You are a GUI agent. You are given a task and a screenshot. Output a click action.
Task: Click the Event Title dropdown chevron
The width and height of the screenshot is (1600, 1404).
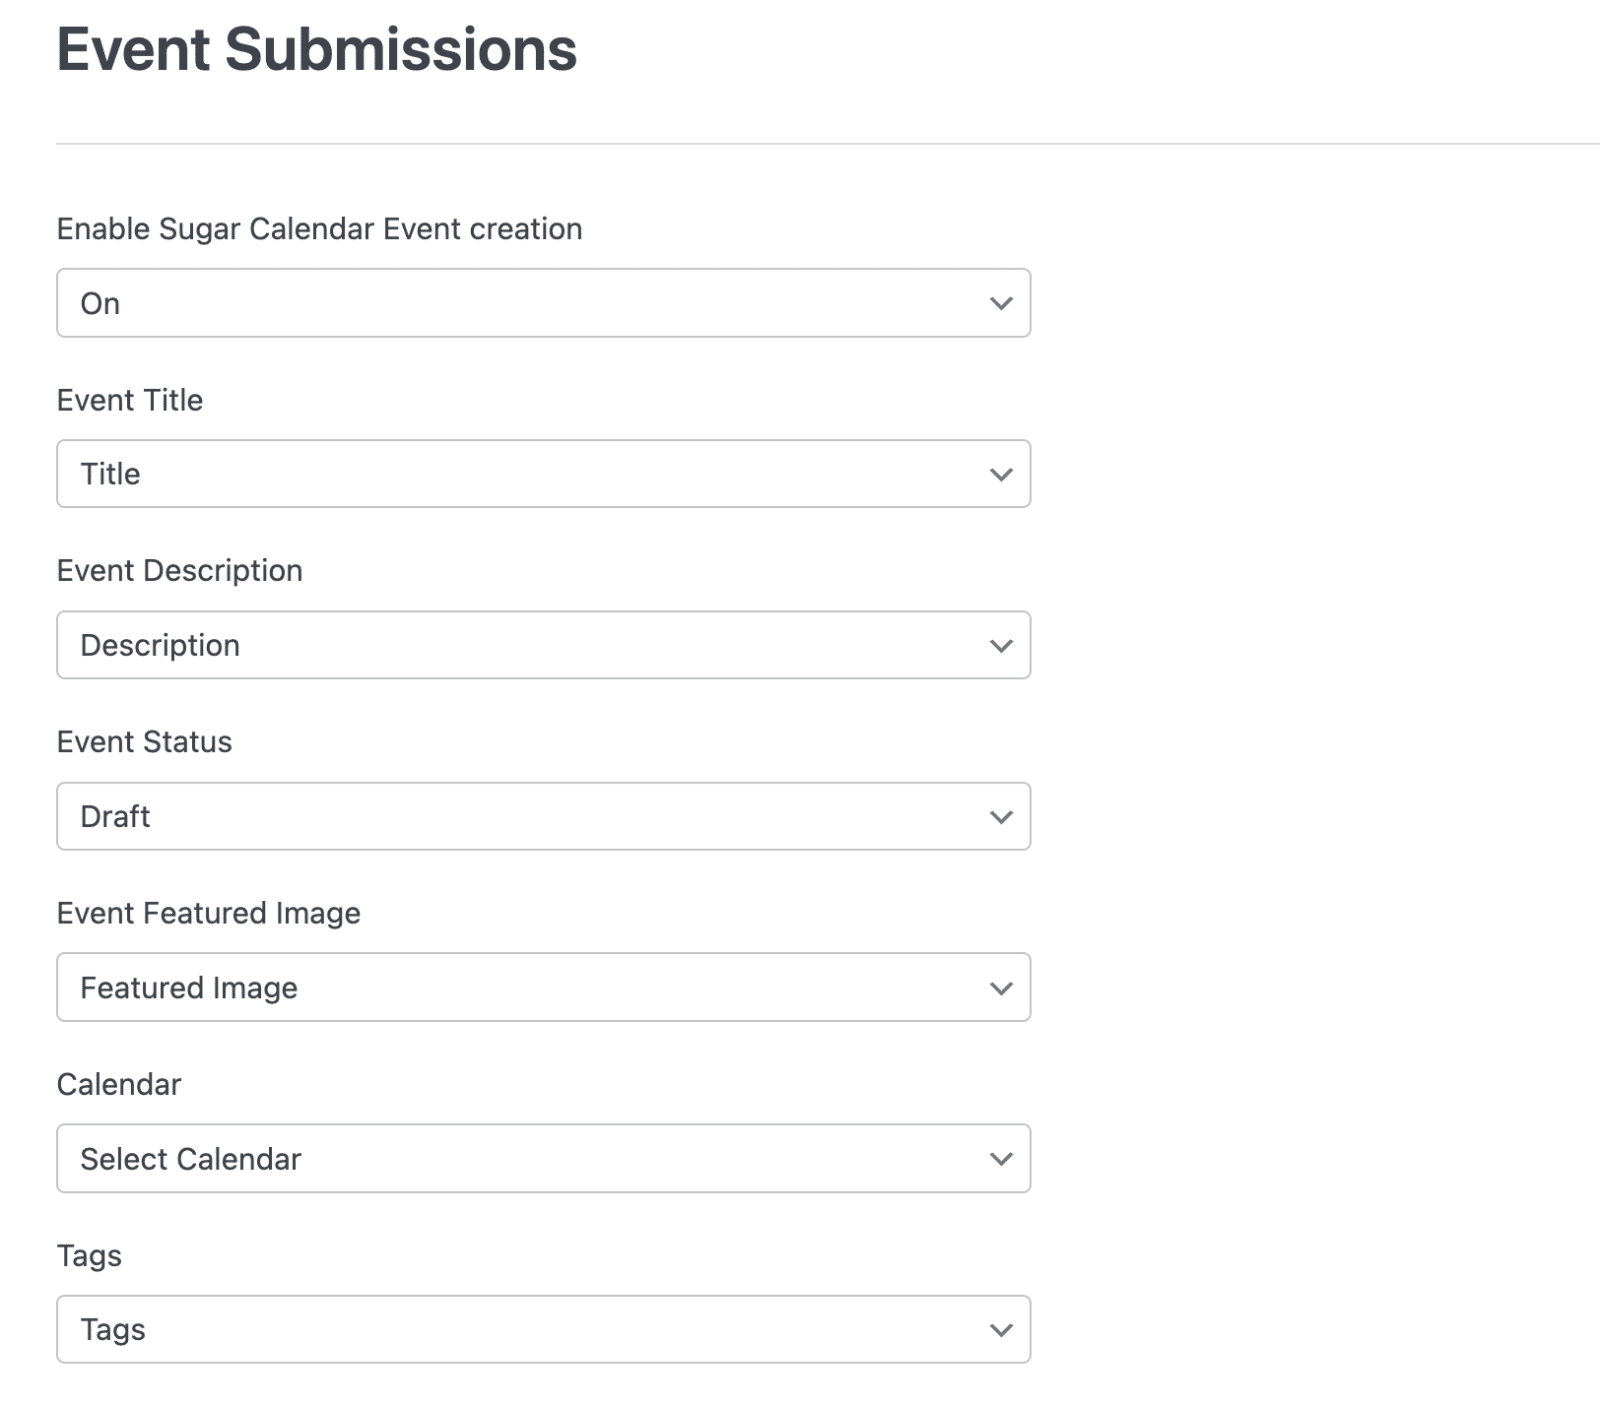tap(1001, 473)
